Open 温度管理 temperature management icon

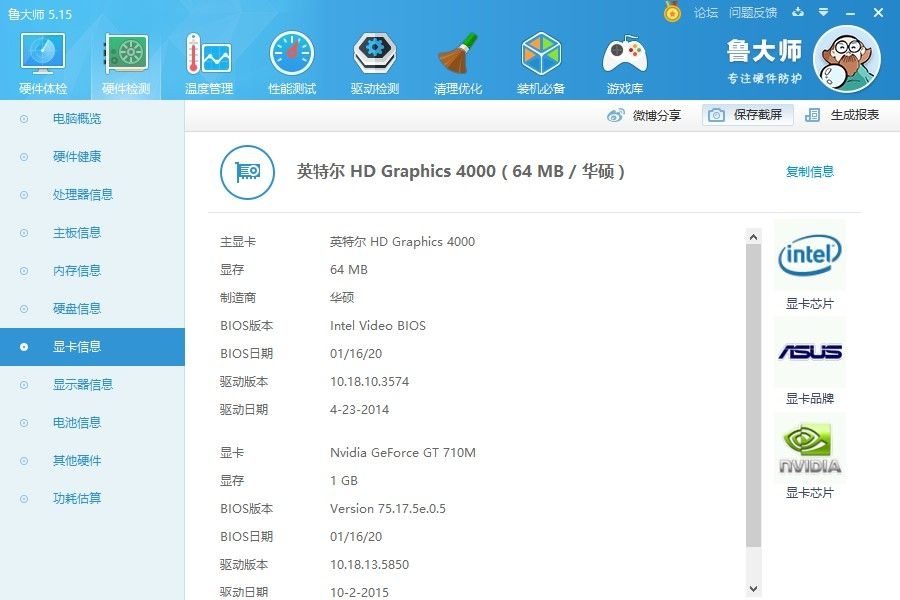[x=209, y=55]
